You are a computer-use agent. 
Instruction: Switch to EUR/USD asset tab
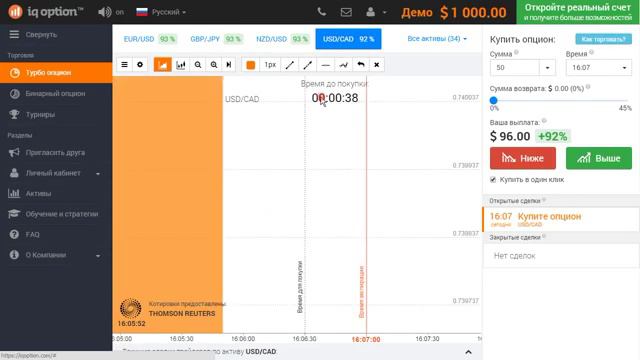tap(150, 39)
